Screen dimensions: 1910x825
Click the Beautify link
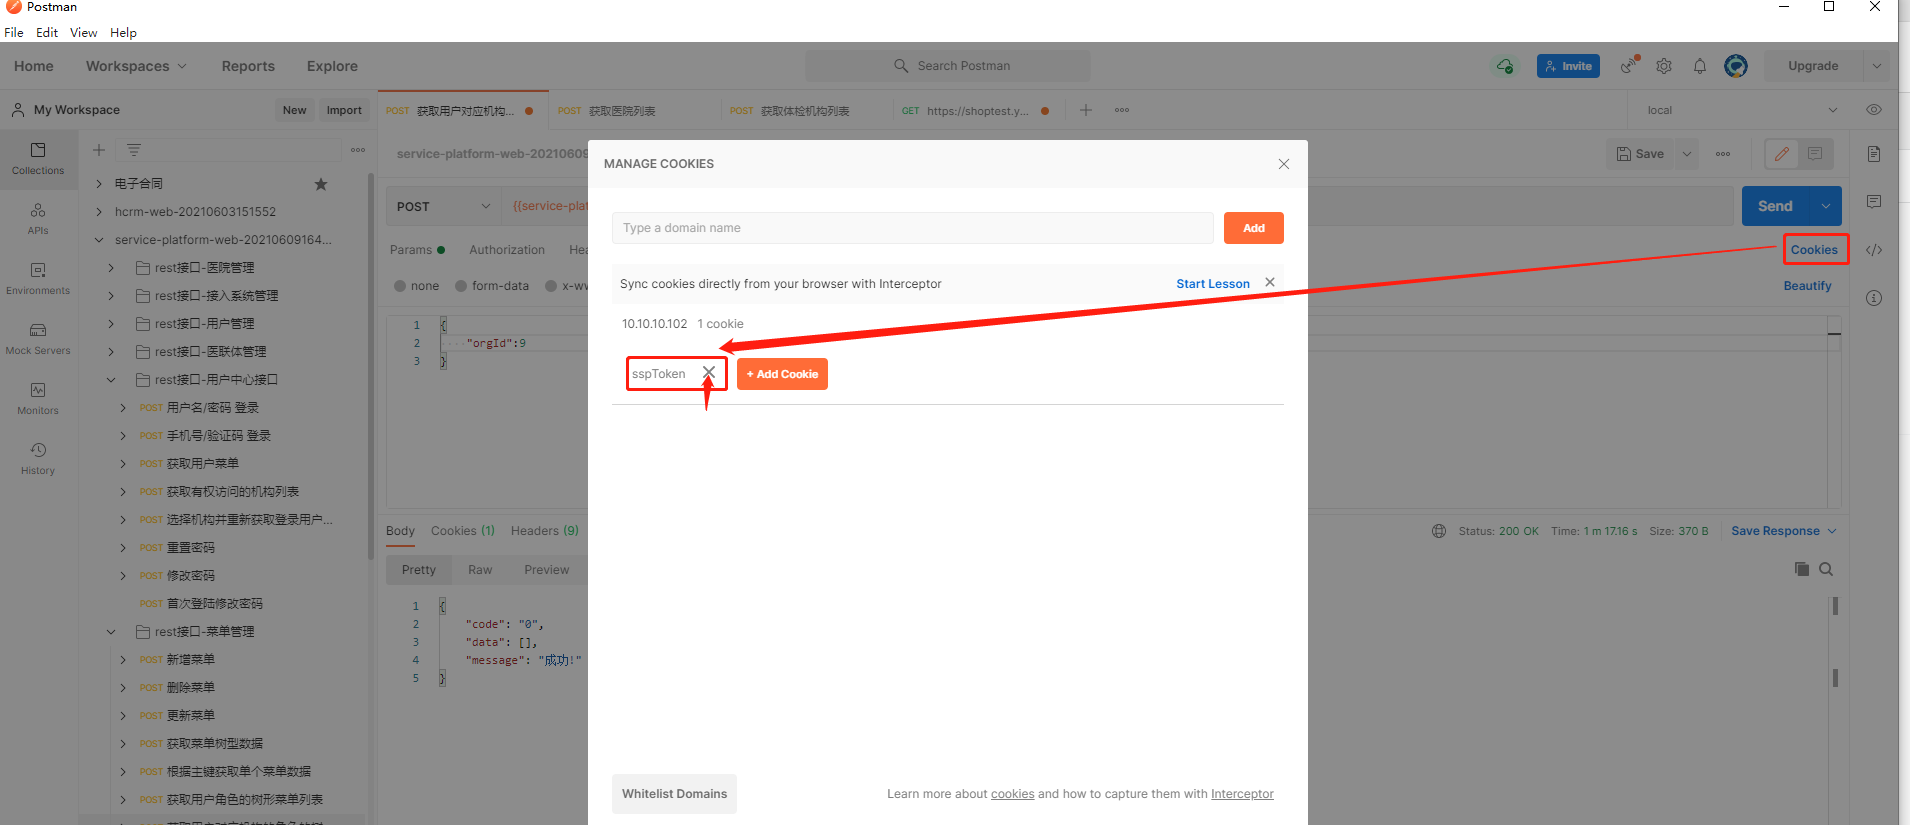coord(1808,286)
